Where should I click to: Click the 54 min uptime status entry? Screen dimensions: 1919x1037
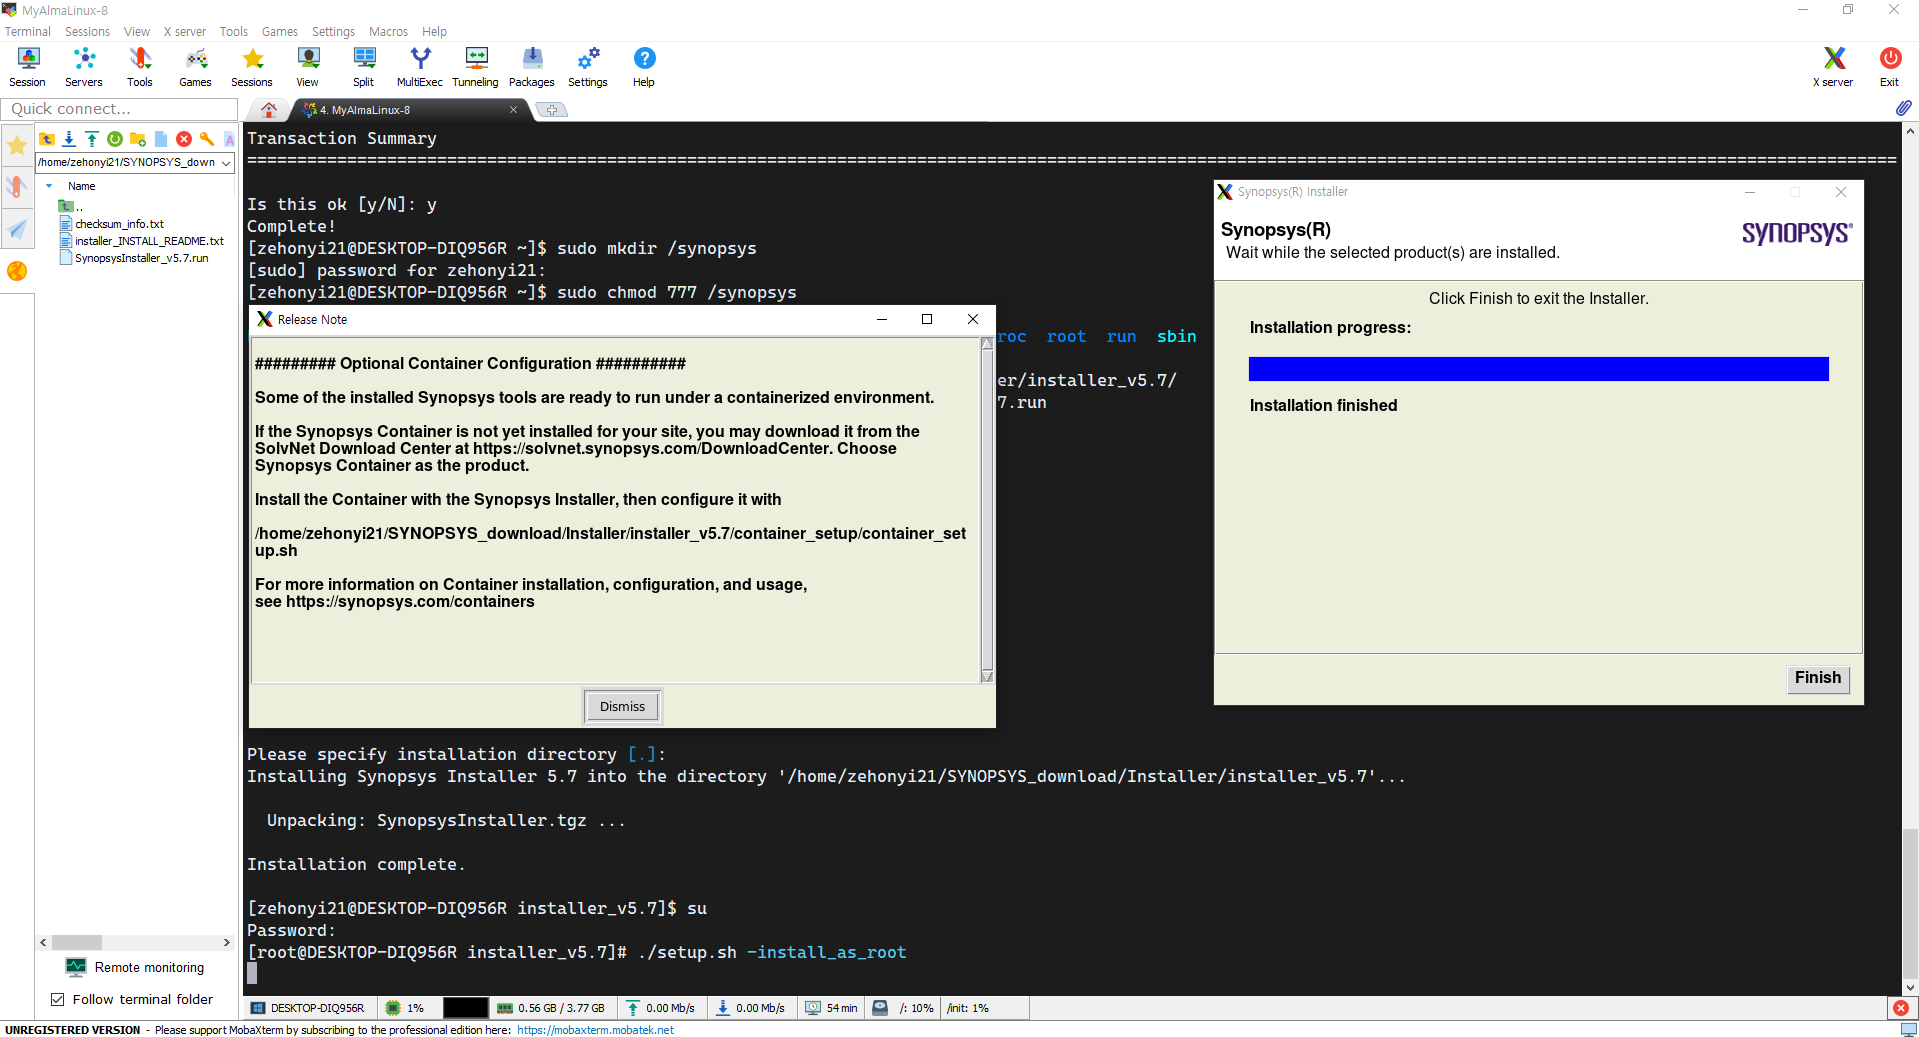(832, 1008)
